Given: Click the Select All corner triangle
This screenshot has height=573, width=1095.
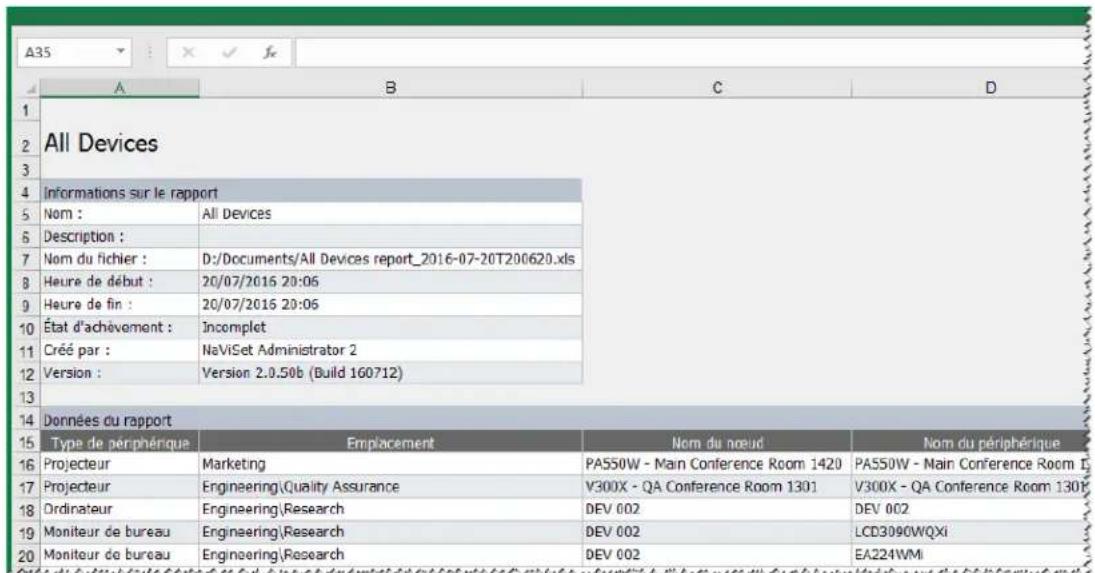Looking at the screenshot, I should (29, 89).
